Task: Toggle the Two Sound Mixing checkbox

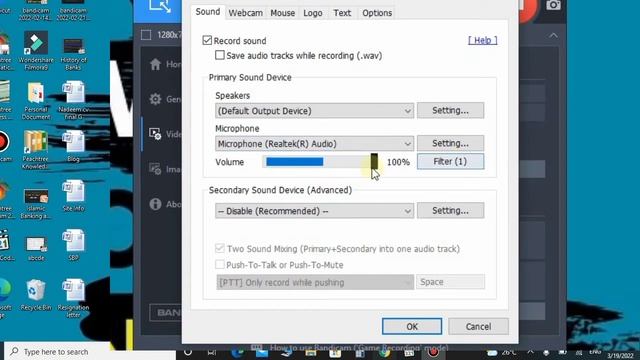Action: pos(220,248)
